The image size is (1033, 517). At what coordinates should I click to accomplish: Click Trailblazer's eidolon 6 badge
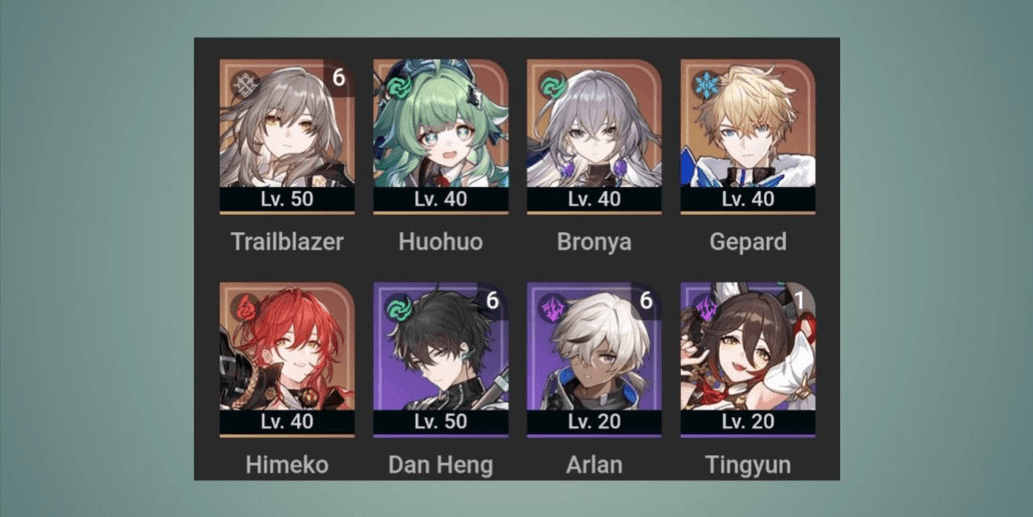[339, 78]
